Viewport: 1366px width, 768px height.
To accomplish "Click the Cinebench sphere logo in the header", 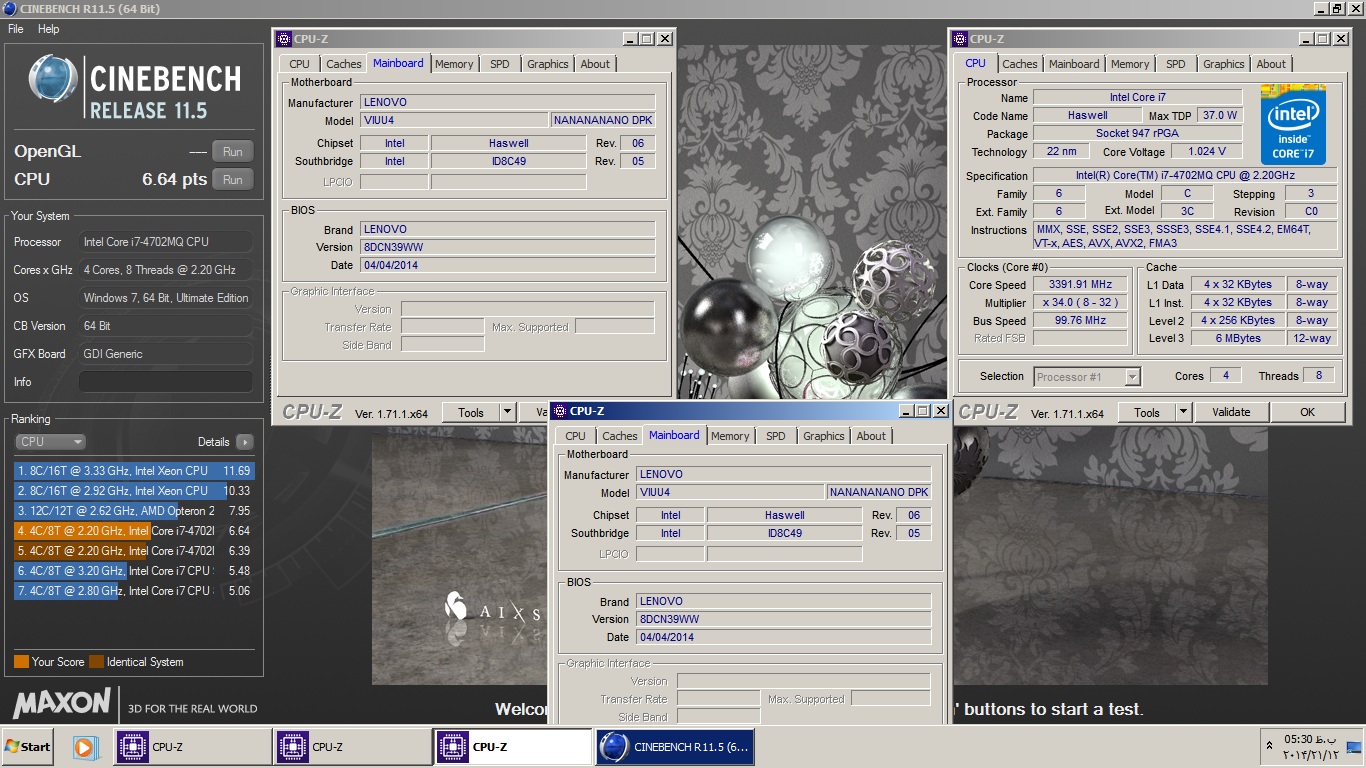I will [53, 79].
